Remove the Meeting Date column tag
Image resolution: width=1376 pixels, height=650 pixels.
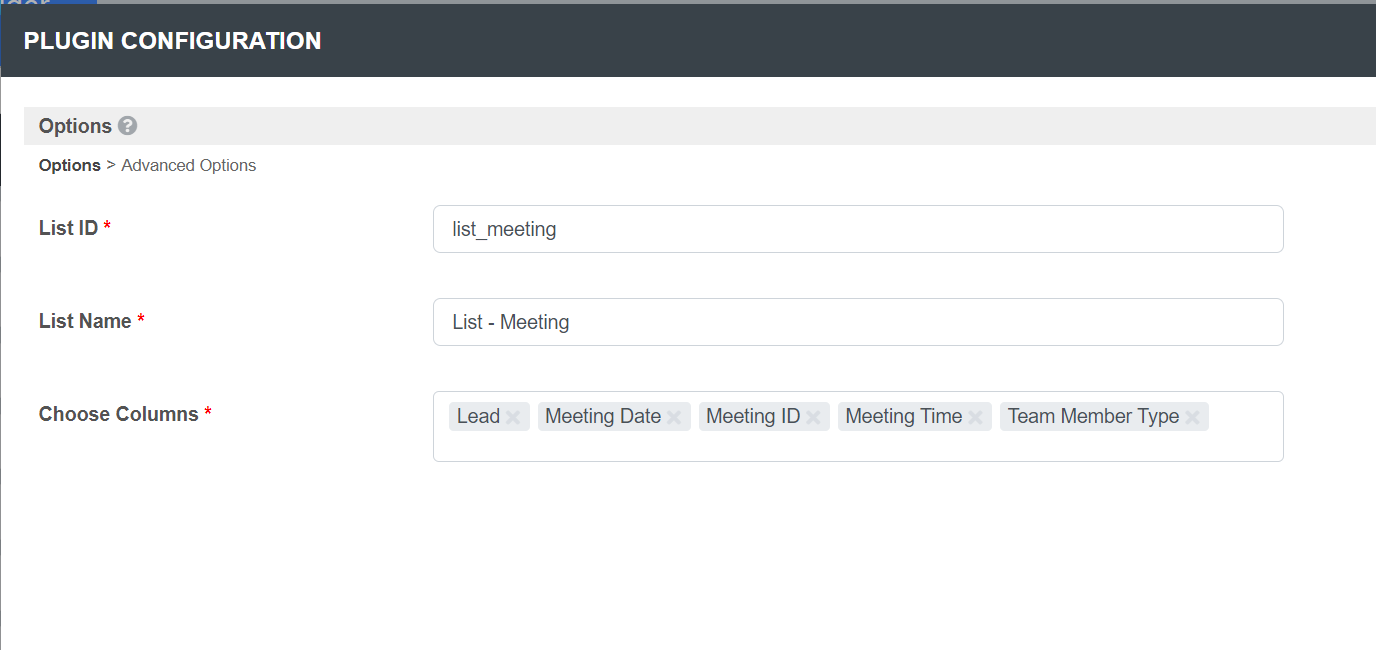[x=674, y=418]
